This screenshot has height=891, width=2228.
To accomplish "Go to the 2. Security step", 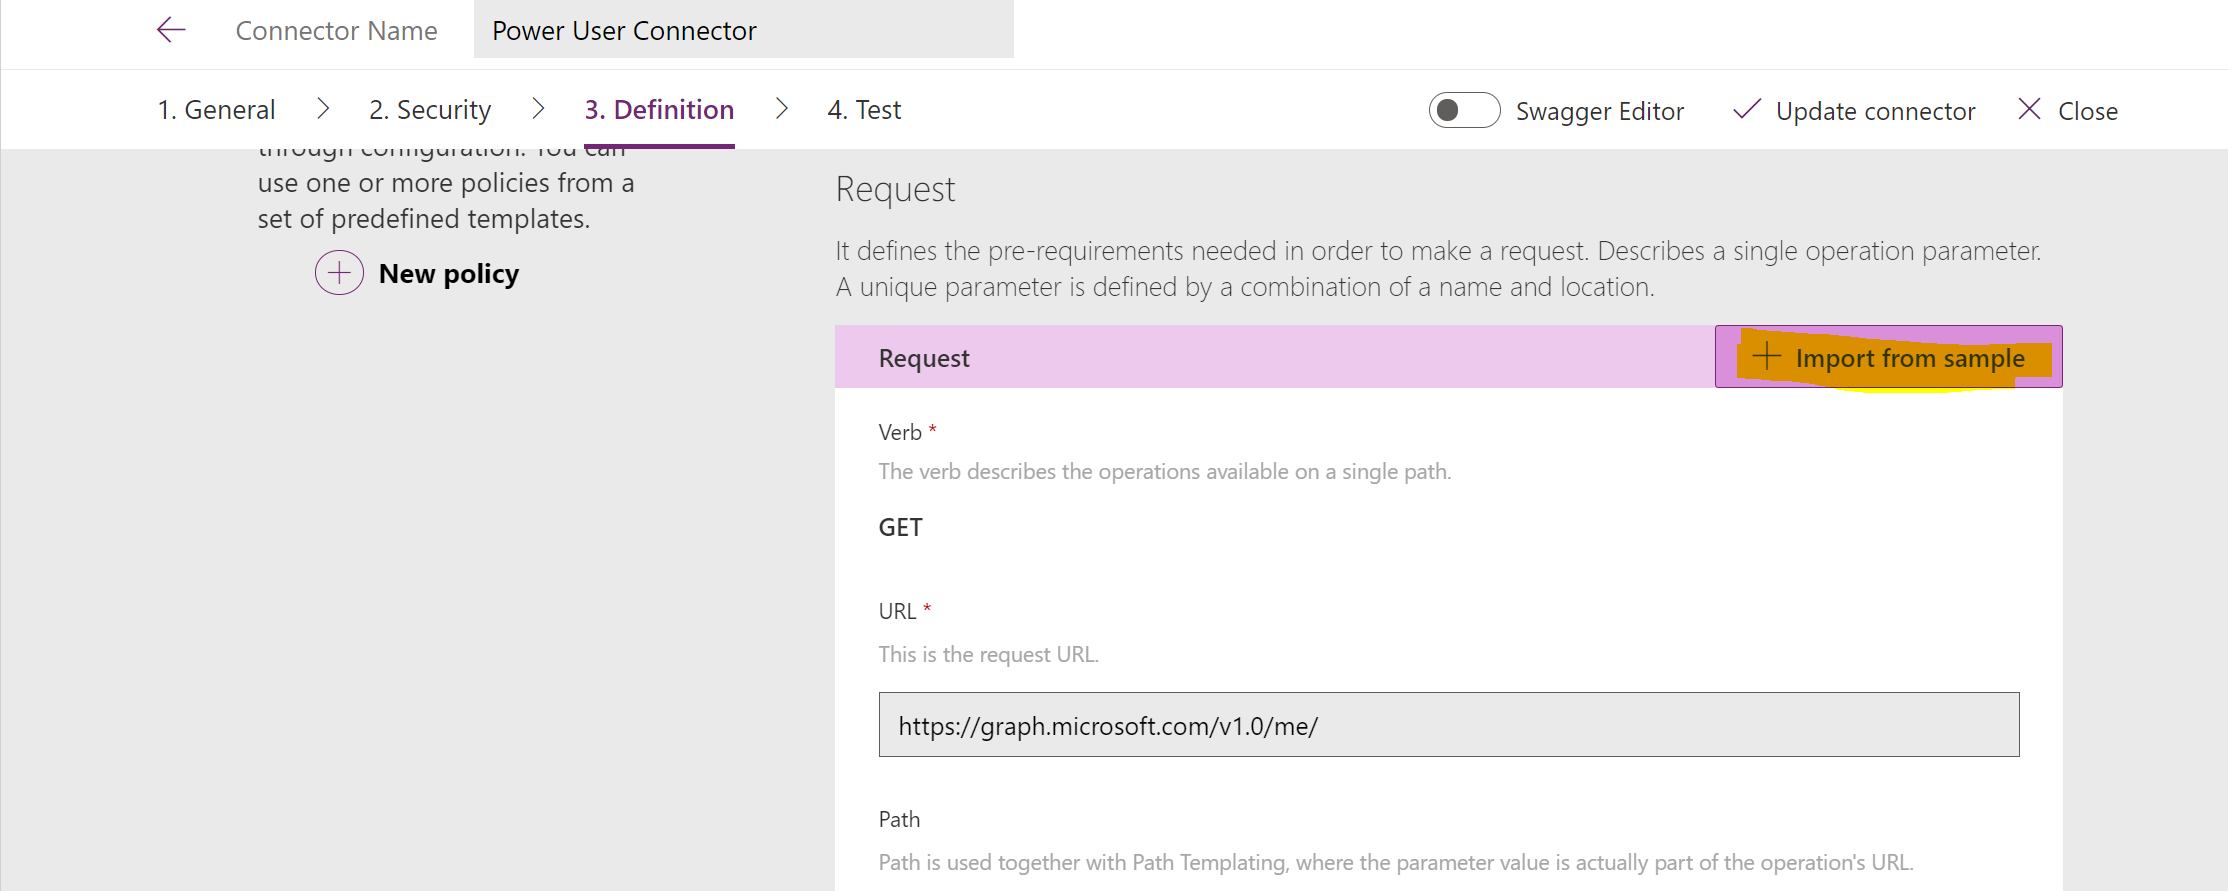I will (x=430, y=110).
